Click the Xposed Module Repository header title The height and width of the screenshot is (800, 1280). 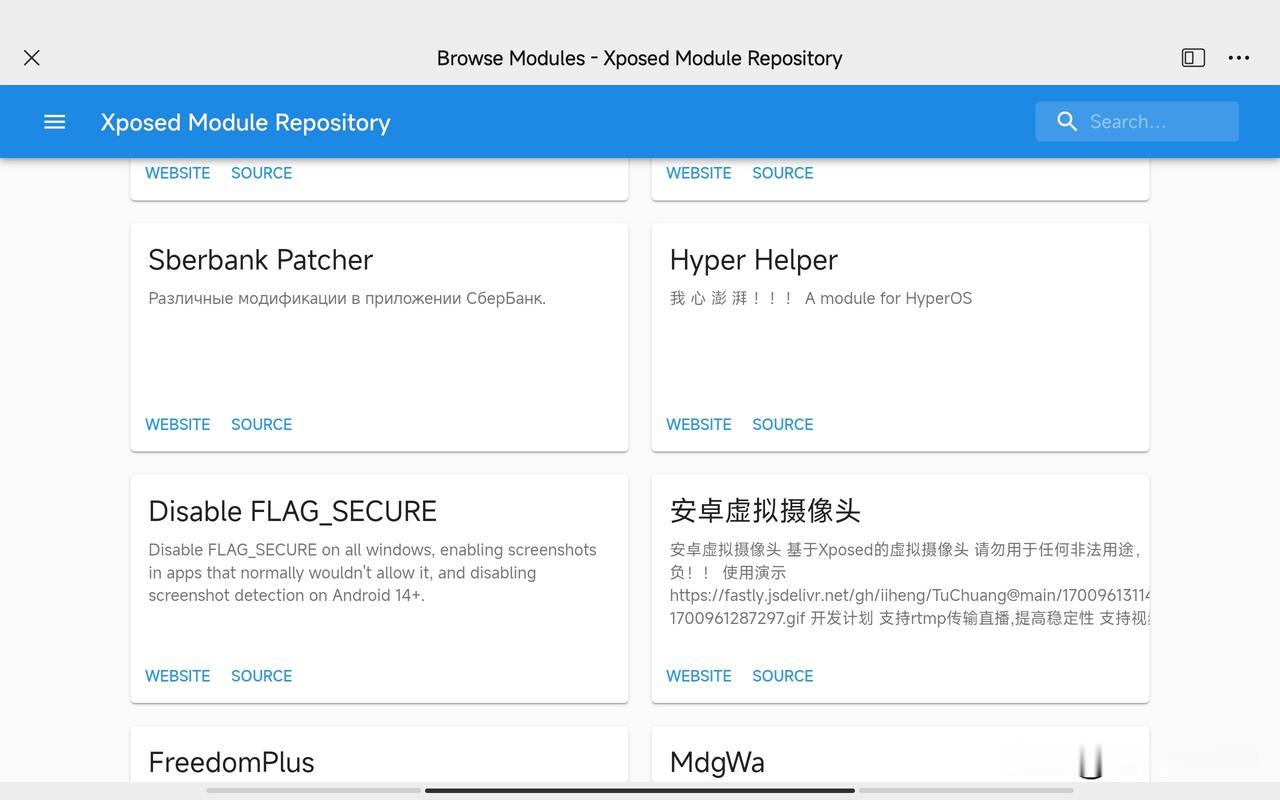(x=245, y=122)
